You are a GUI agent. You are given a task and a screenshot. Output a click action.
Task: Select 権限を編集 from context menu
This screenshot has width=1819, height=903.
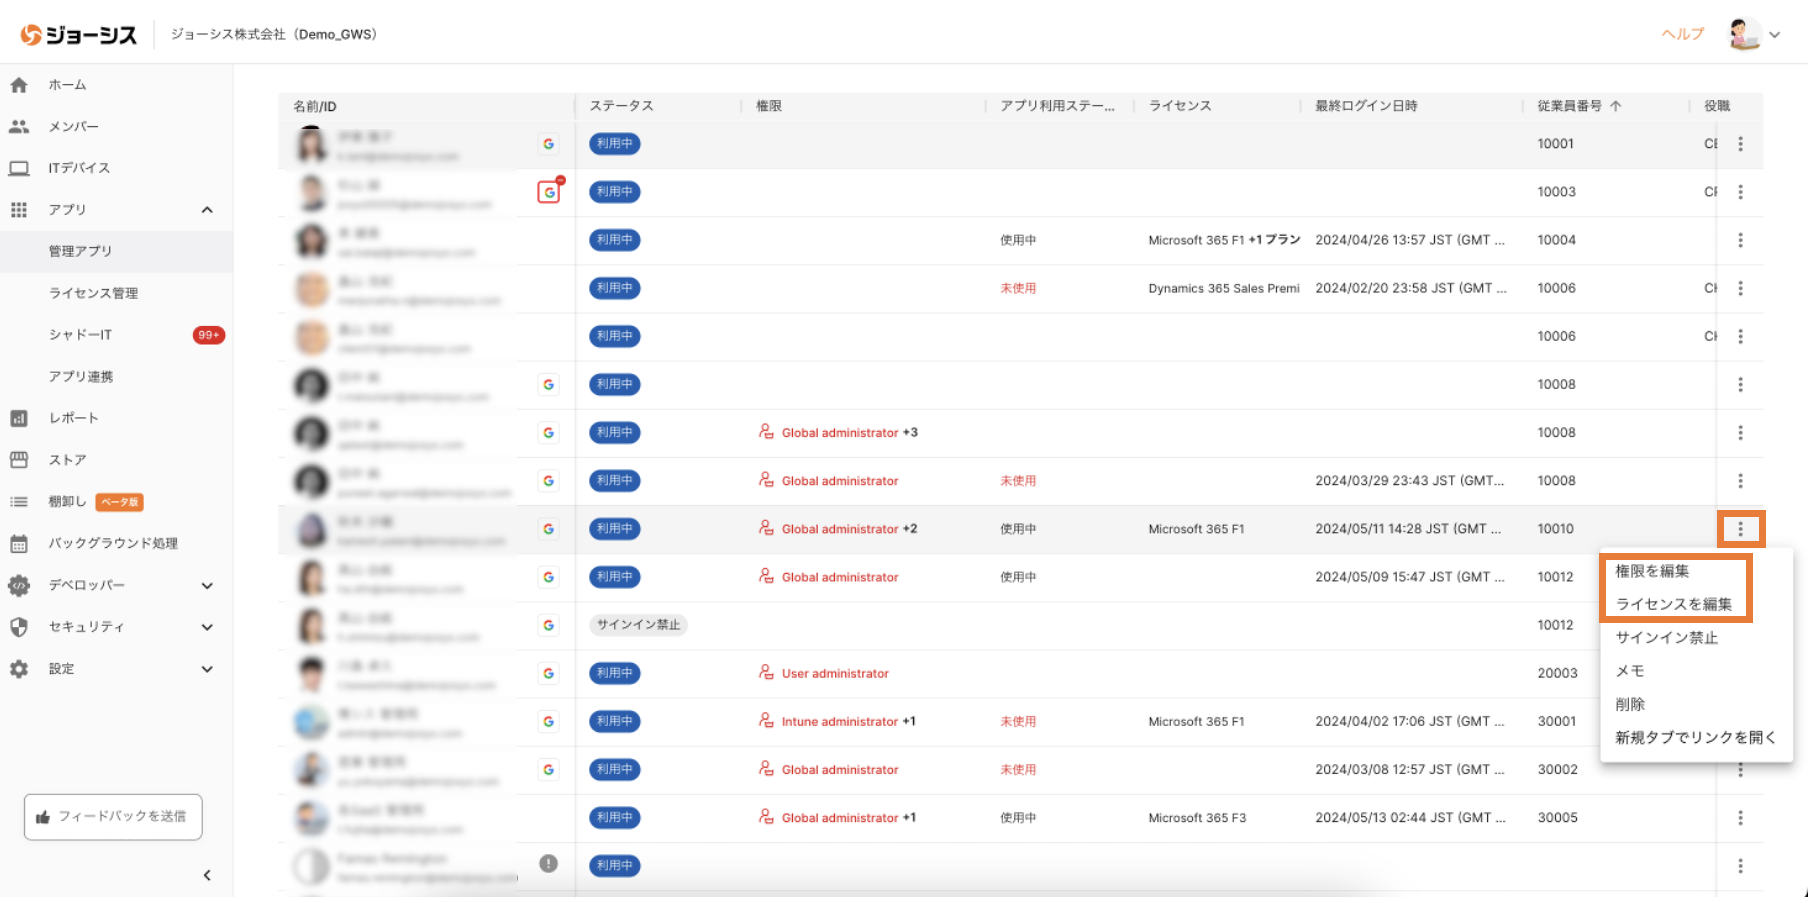tap(1652, 571)
